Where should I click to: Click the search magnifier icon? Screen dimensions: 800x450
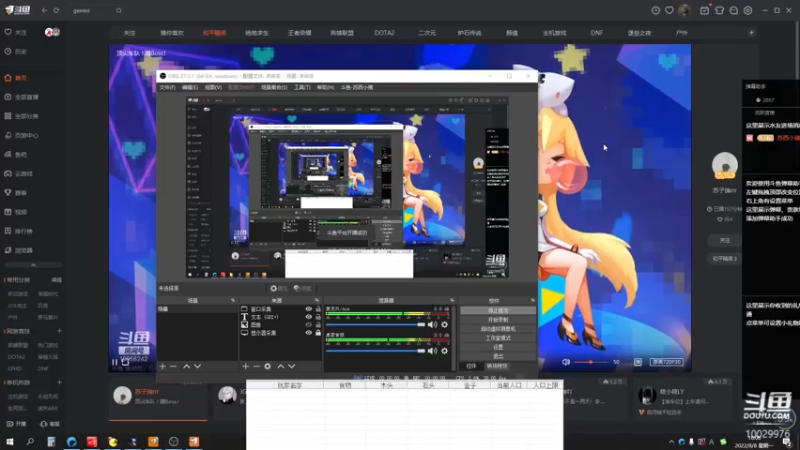pos(118,10)
